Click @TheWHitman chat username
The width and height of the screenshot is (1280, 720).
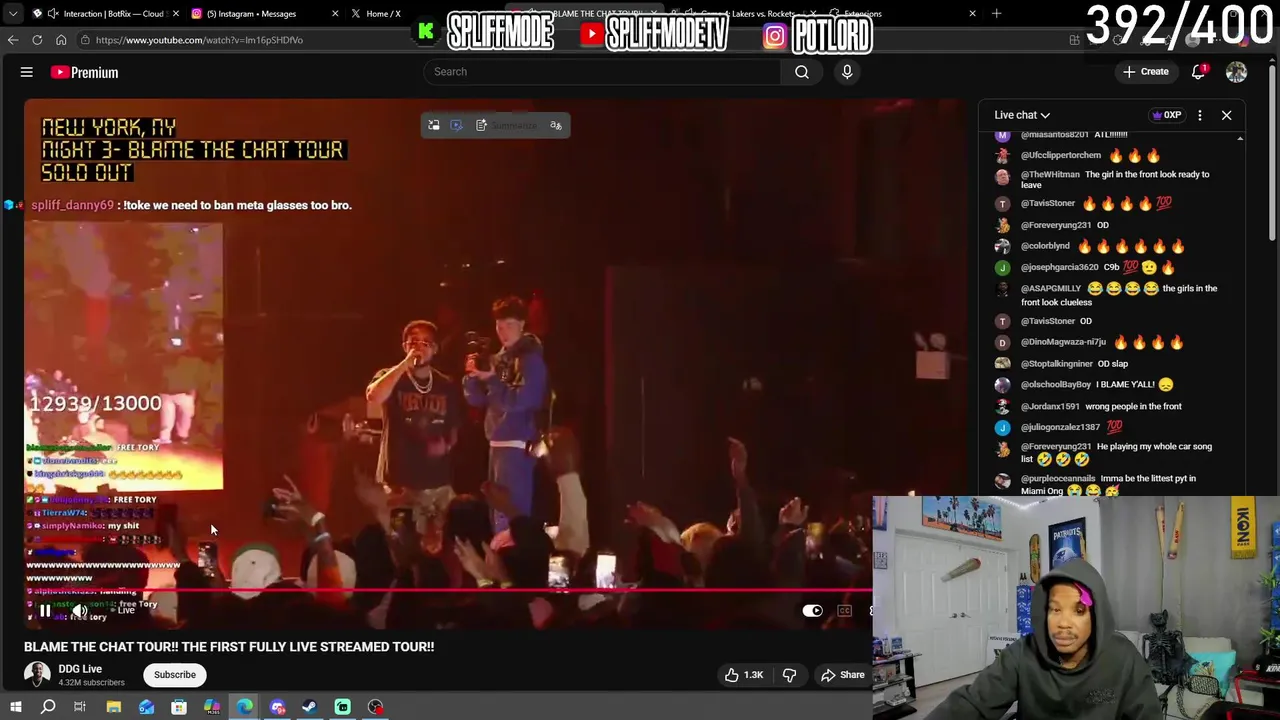pyautogui.click(x=1050, y=174)
